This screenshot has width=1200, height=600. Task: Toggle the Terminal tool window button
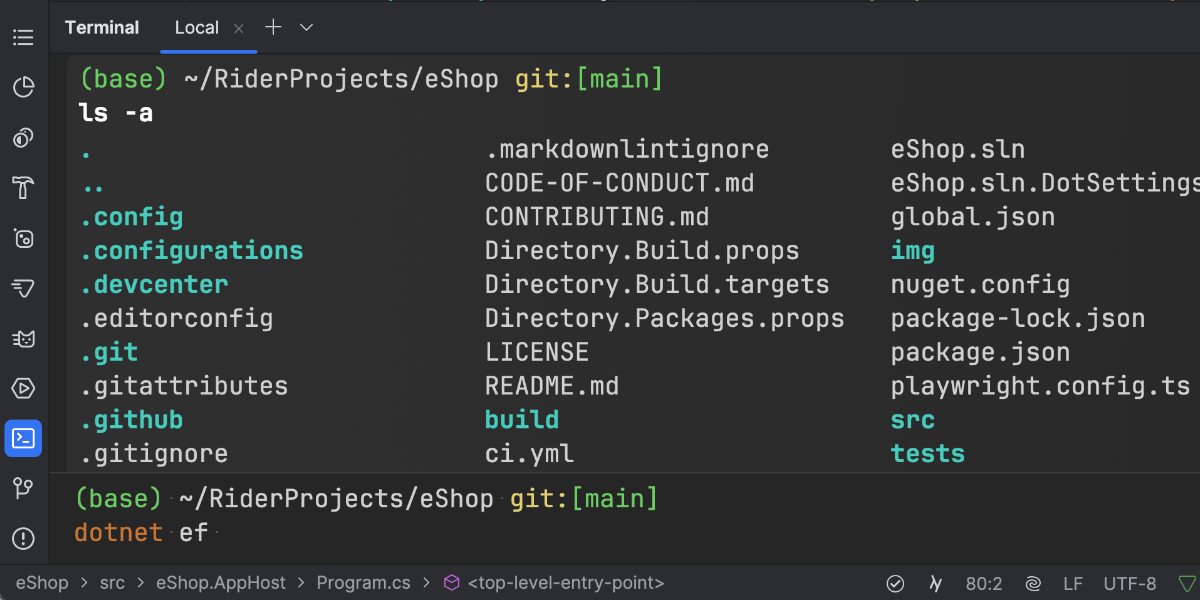(x=23, y=438)
